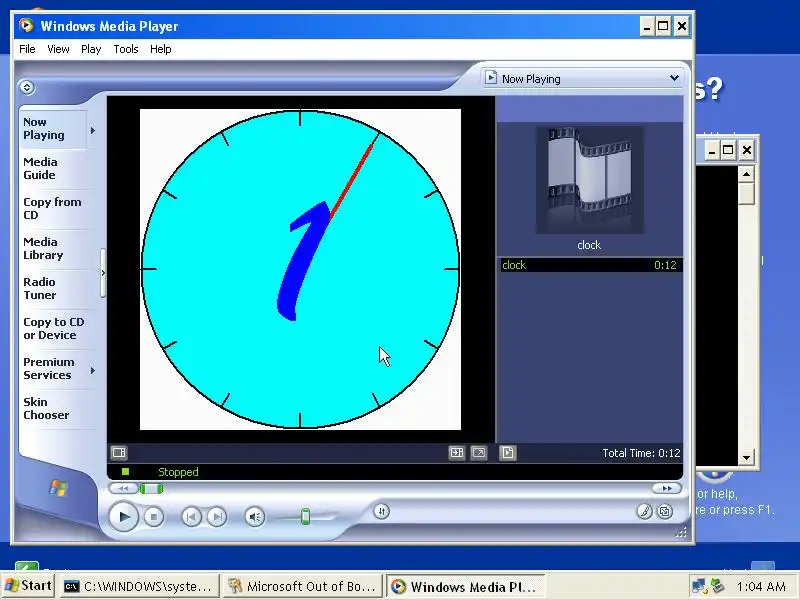800x600 pixels.
Task: Click Windows Media Player taskbar button
Action: (x=465, y=586)
